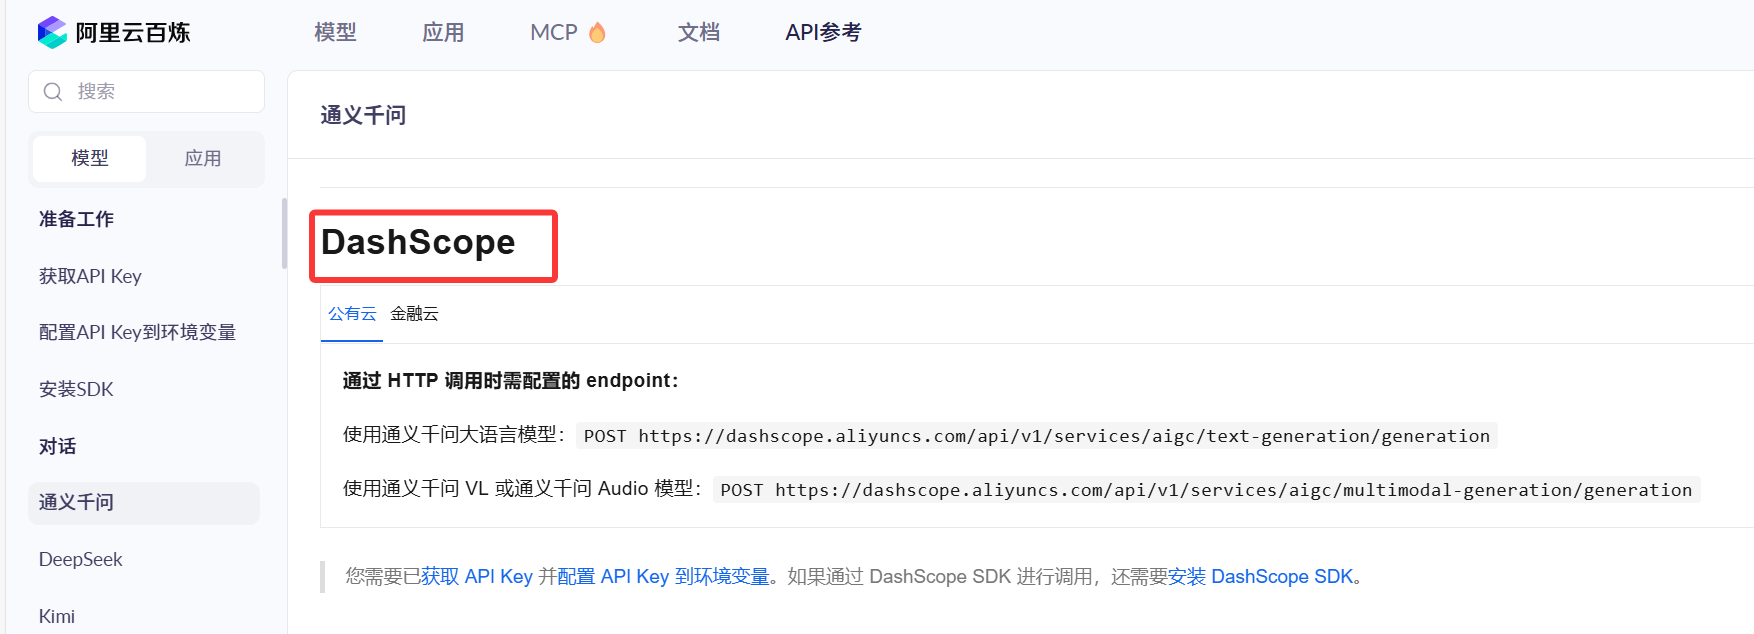Open the MCP top navigation item
The height and width of the screenshot is (634, 1754).
(x=554, y=32)
